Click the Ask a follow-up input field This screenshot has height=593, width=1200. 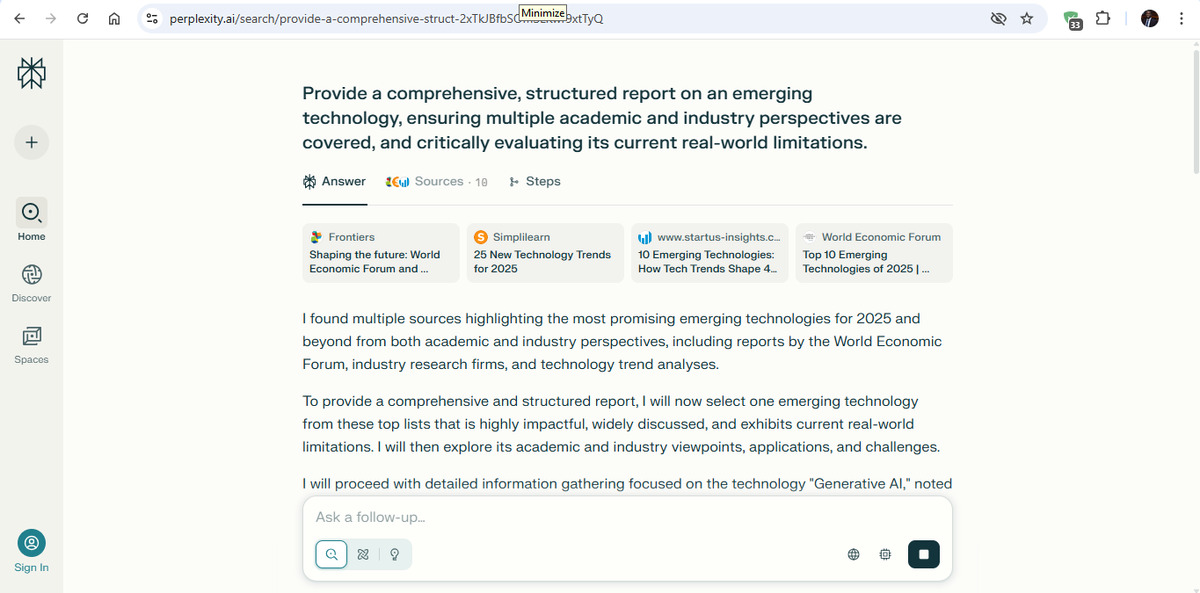600,517
